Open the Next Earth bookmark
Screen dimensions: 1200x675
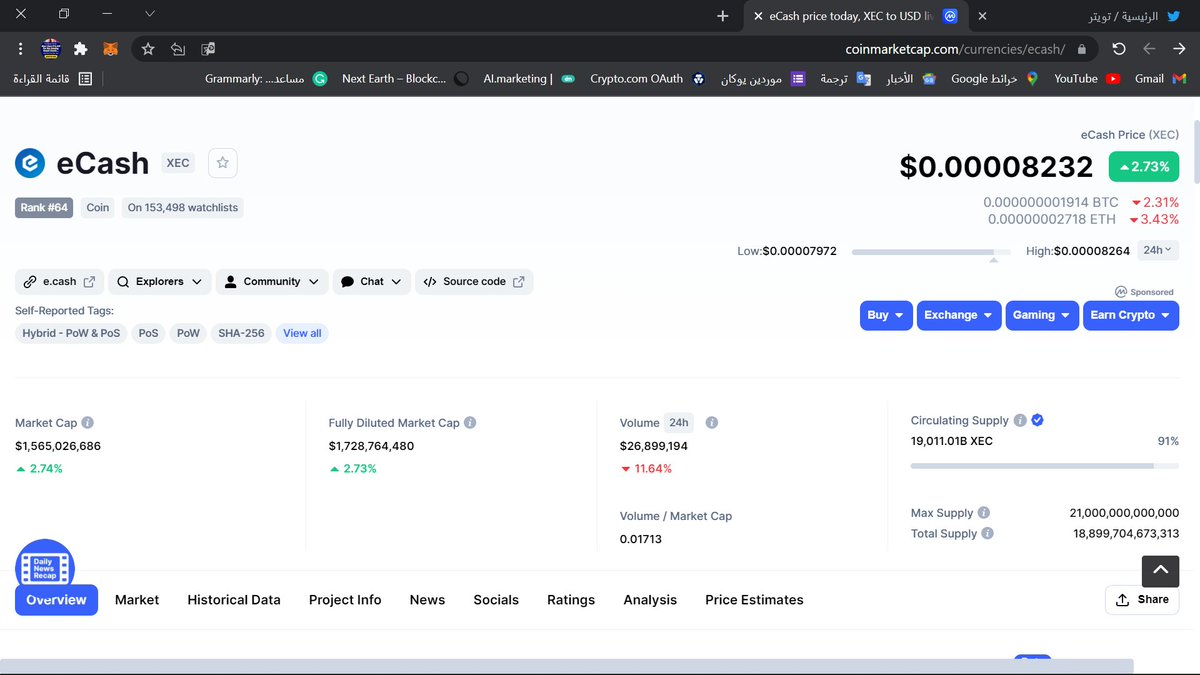pos(405,79)
